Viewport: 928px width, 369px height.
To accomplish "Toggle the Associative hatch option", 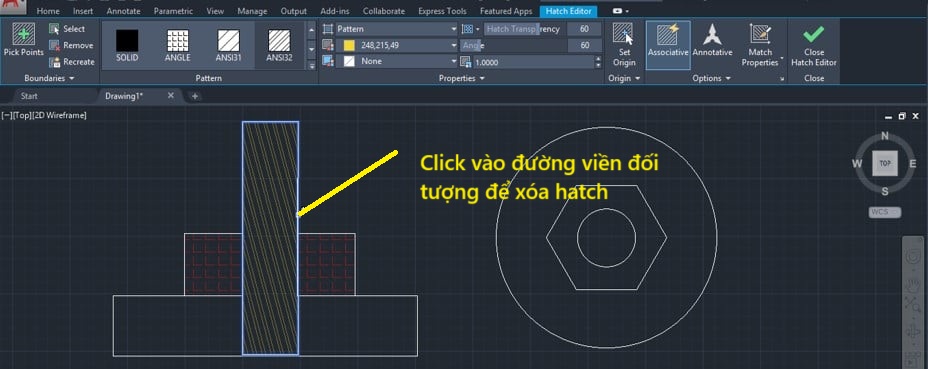I will (668, 45).
